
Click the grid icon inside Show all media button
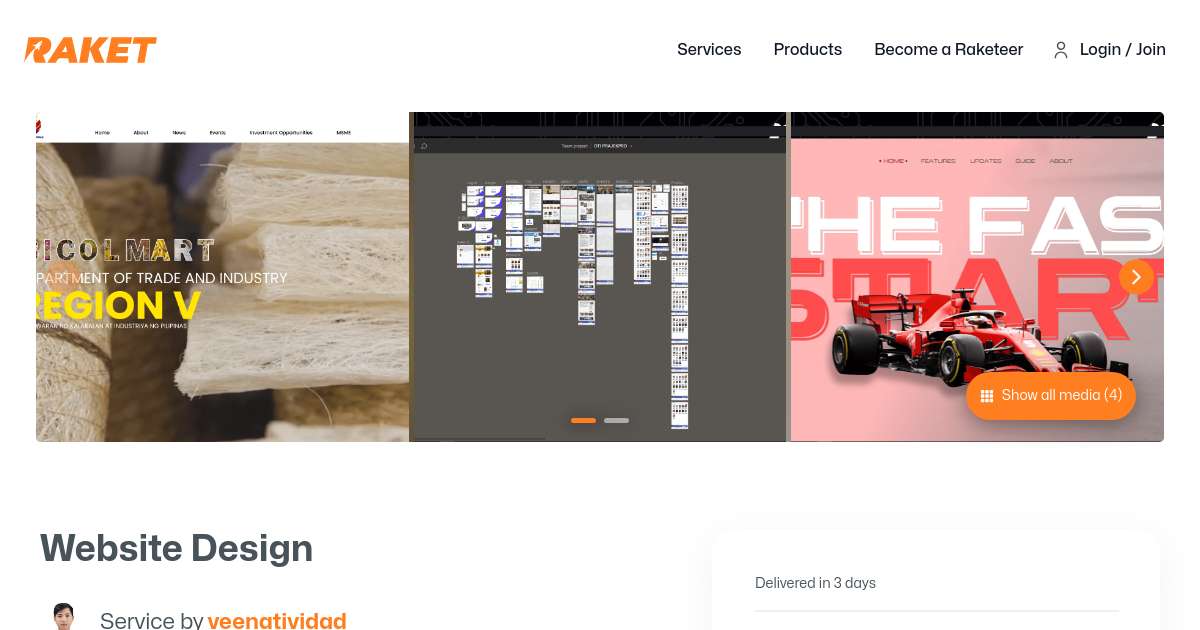[x=987, y=395]
